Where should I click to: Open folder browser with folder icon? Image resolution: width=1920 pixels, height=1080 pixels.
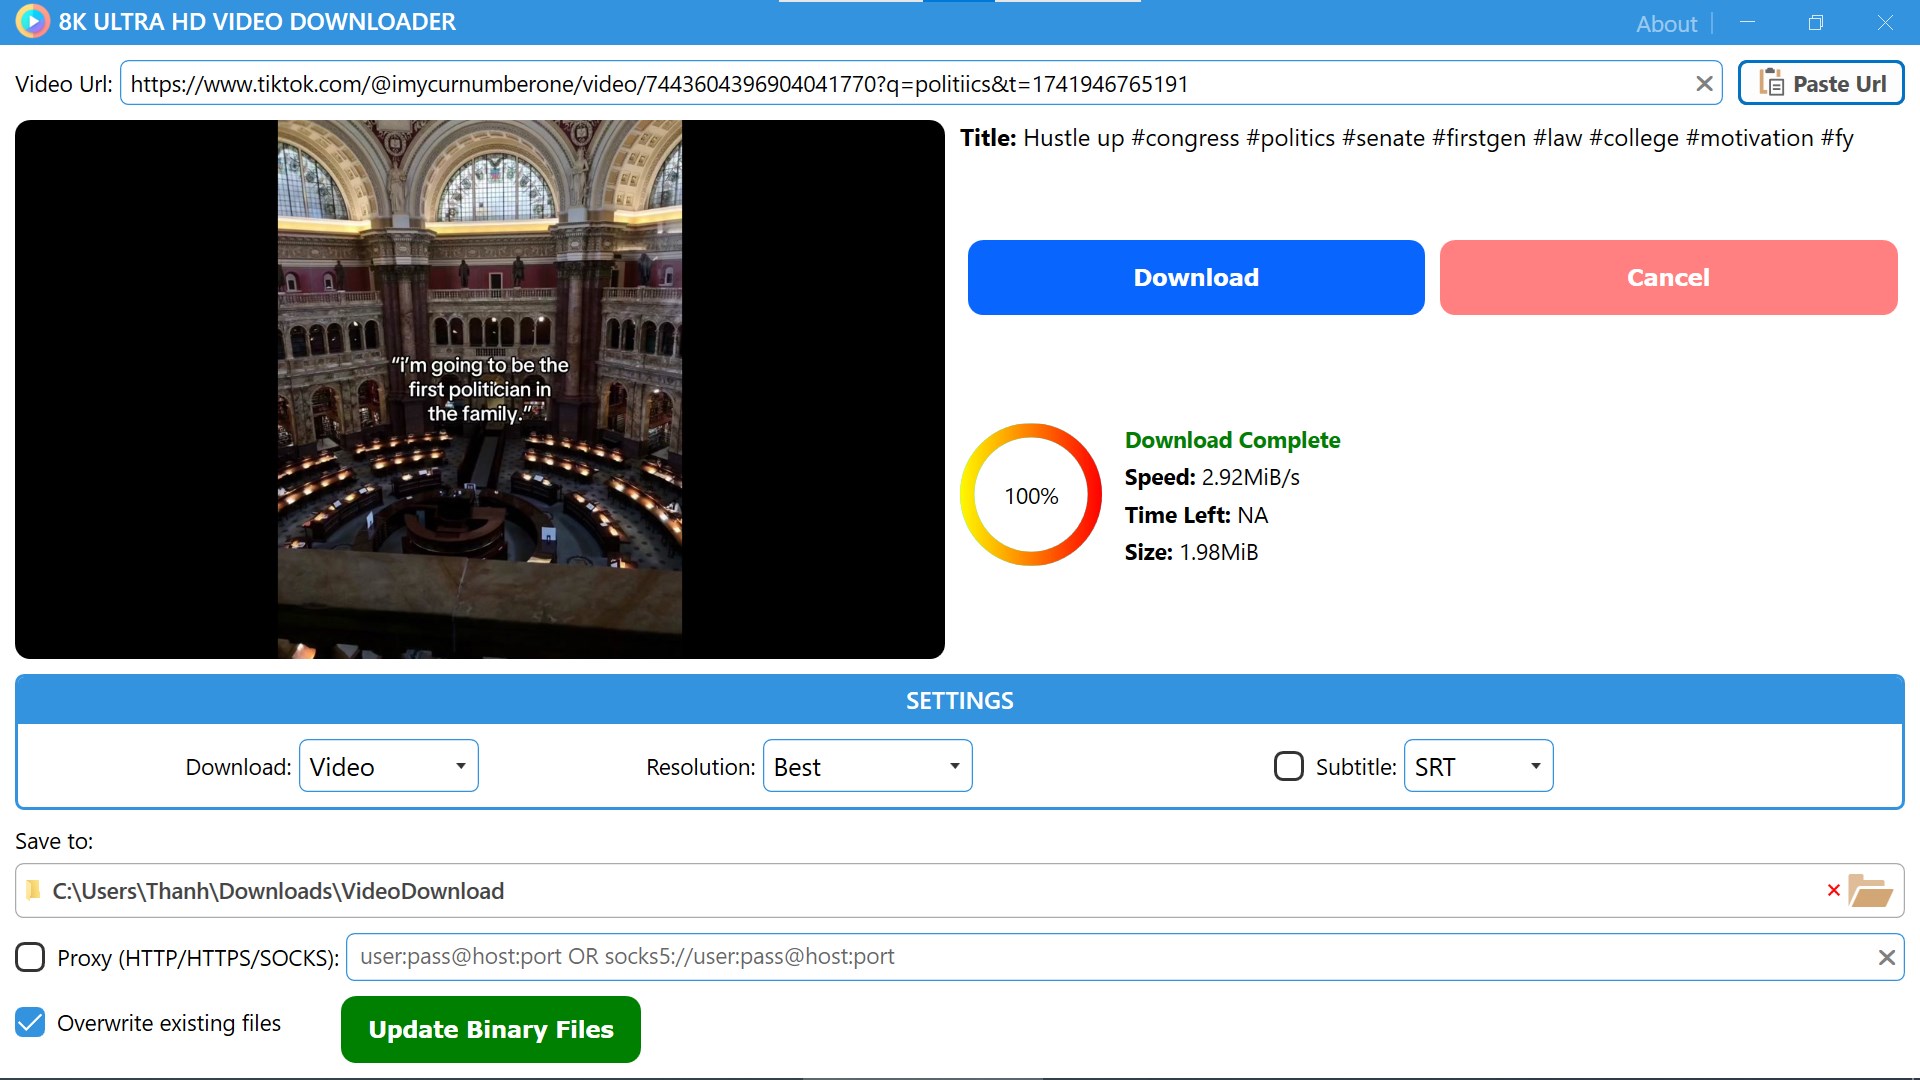click(x=1870, y=890)
